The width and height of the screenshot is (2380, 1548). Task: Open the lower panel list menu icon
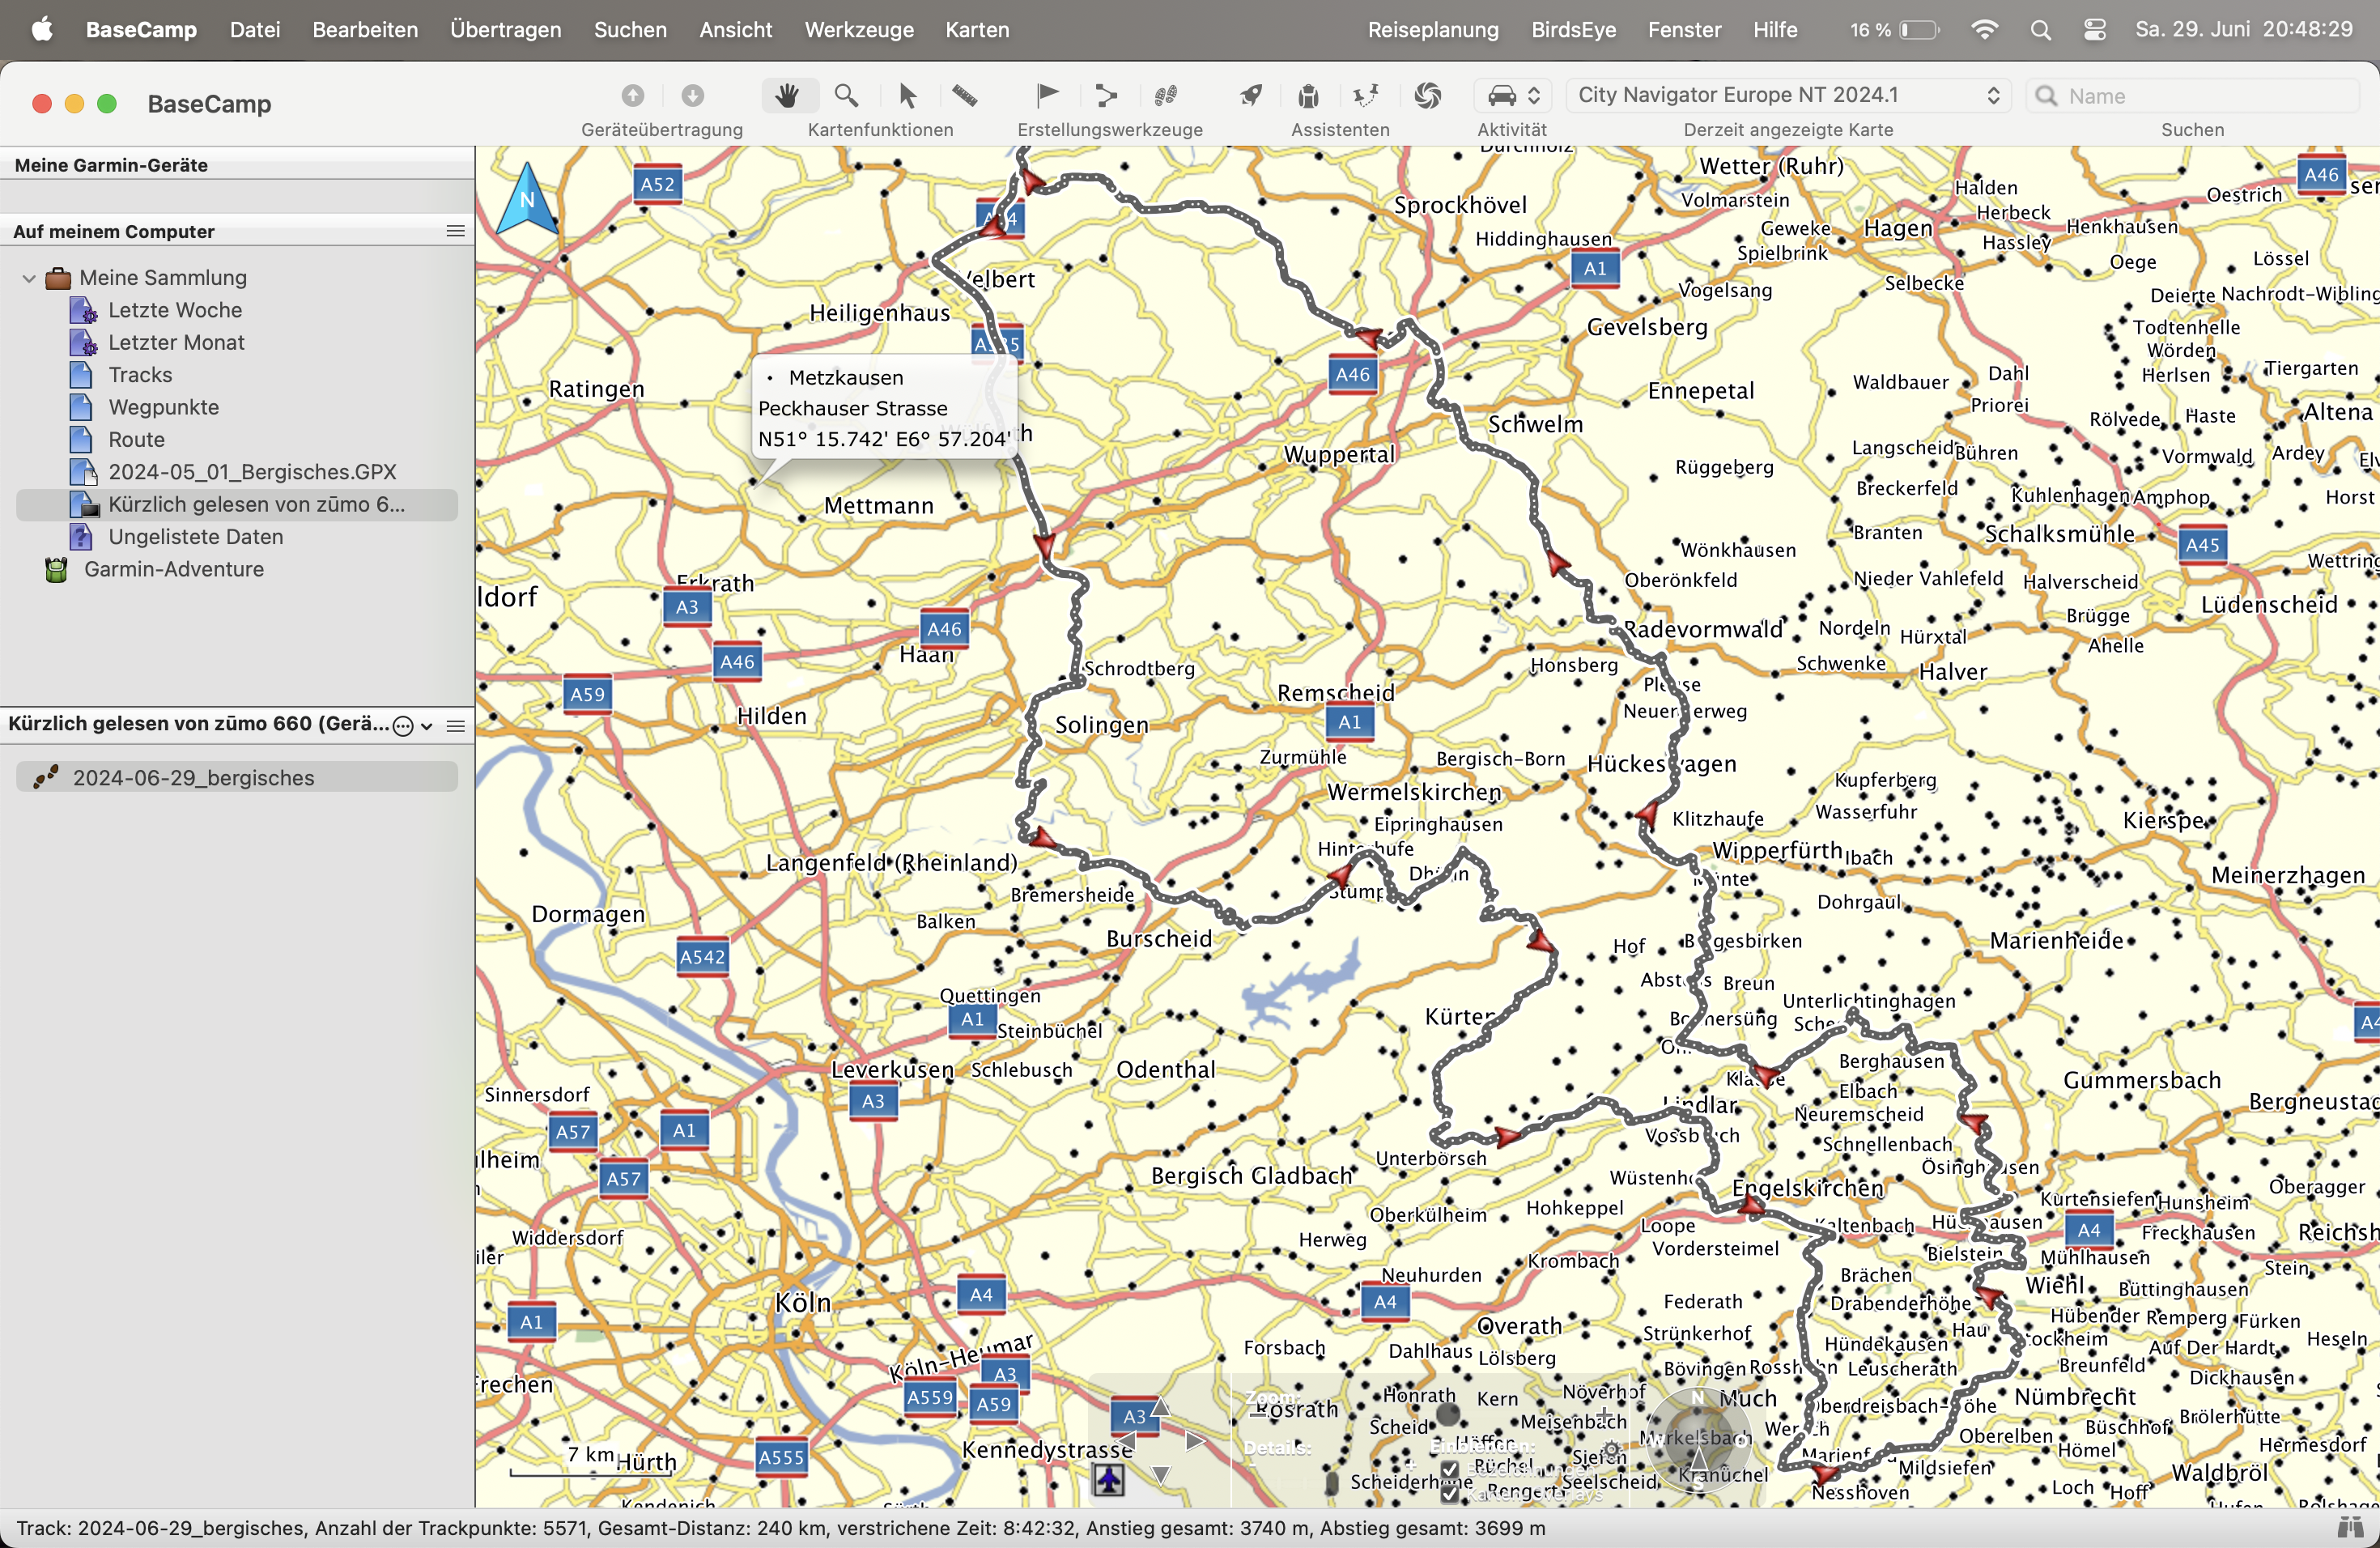455,726
